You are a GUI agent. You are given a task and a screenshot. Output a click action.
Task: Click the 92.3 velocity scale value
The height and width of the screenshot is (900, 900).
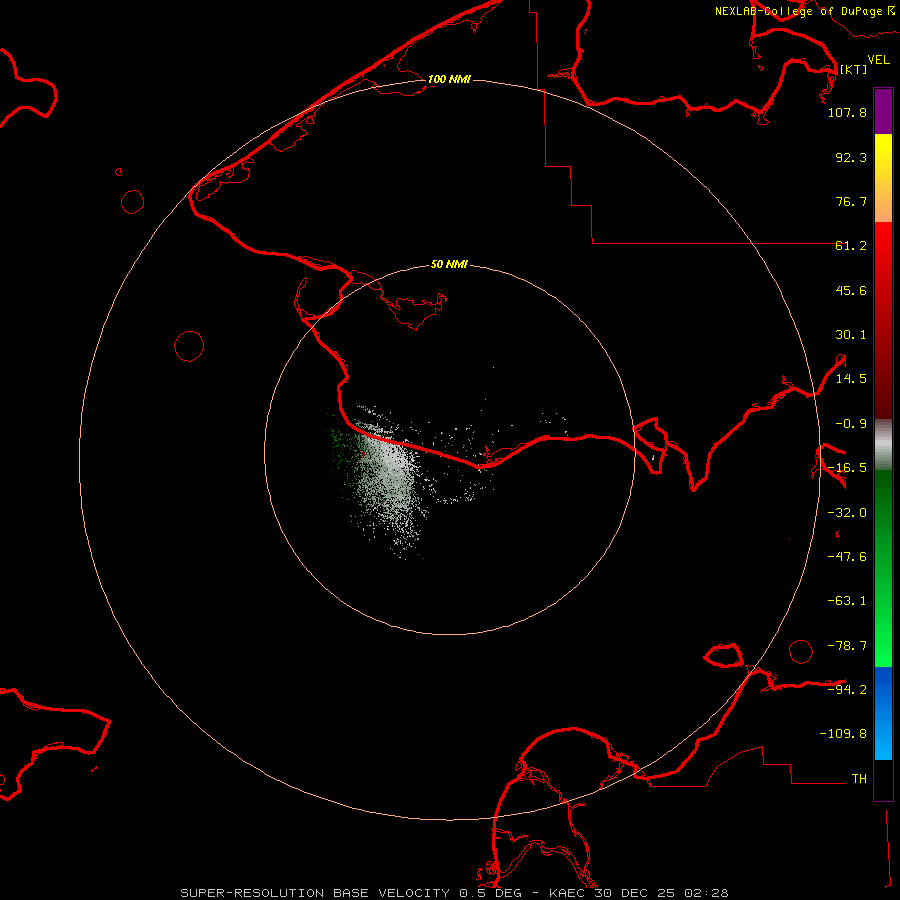coord(851,157)
